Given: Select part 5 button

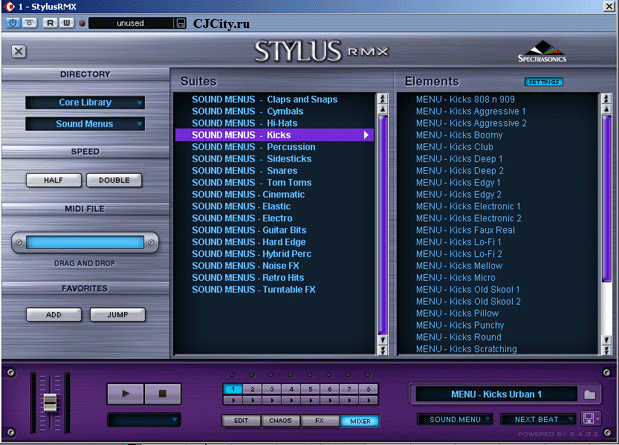Looking at the screenshot, I should pos(310,389).
